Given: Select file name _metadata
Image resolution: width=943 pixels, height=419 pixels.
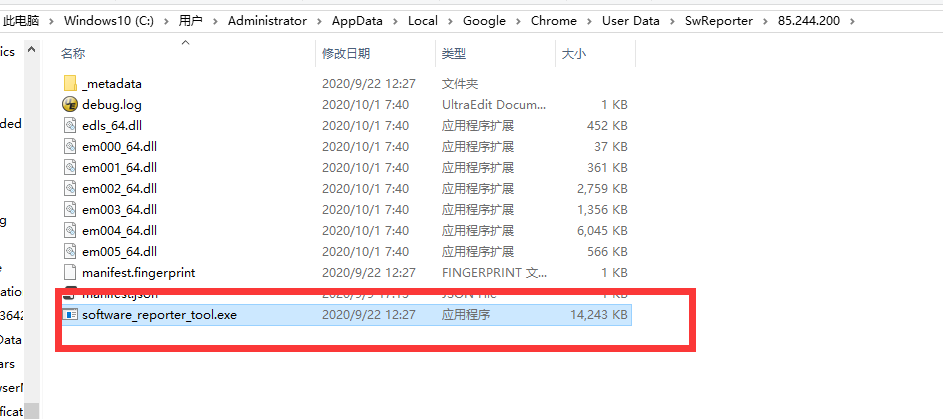Looking at the screenshot, I should 112,84.
